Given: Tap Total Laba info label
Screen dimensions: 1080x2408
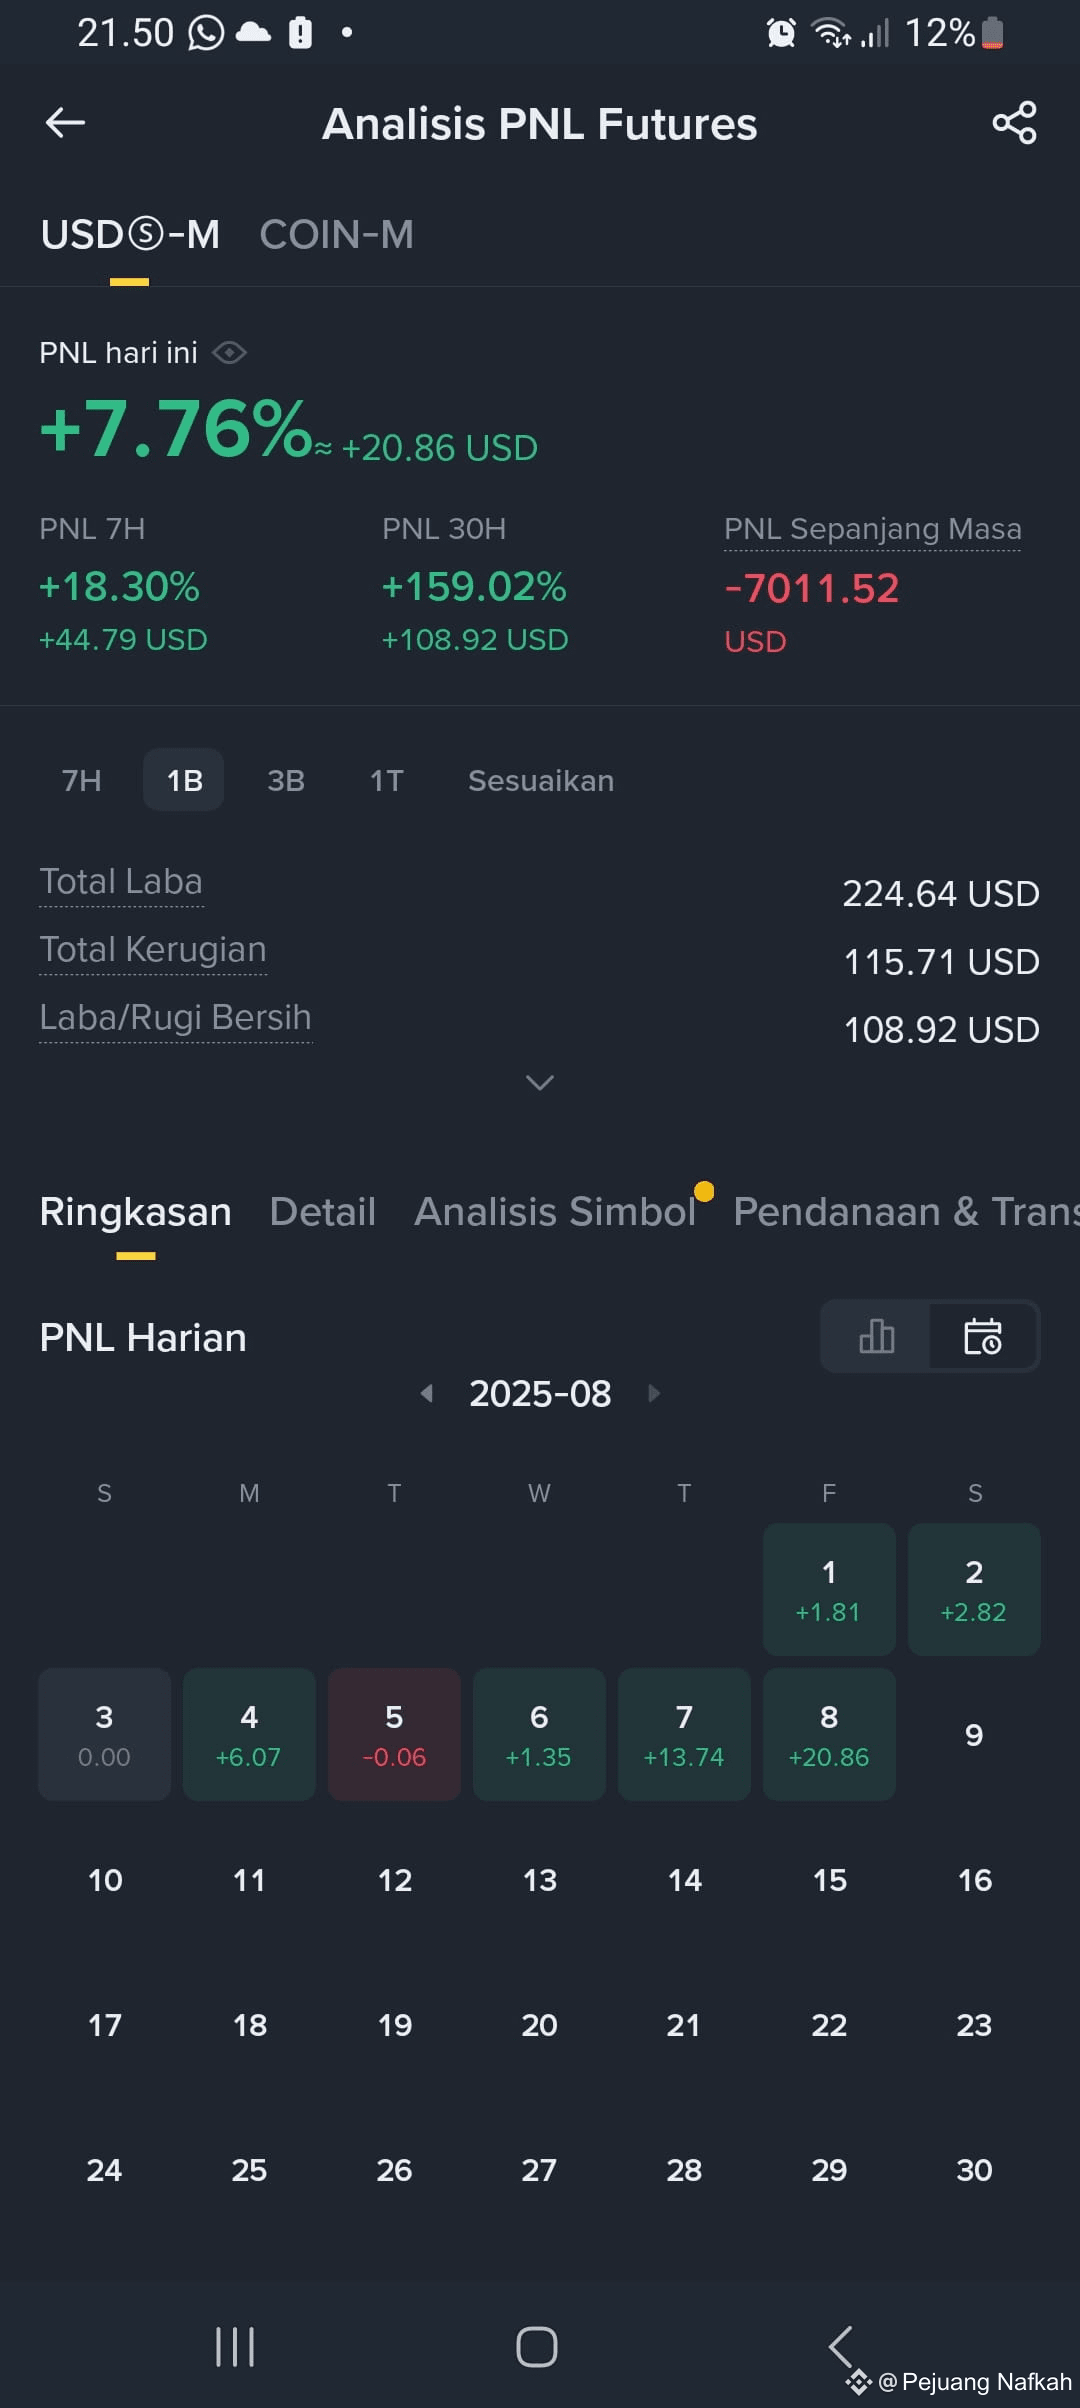Looking at the screenshot, I should (121, 882).
